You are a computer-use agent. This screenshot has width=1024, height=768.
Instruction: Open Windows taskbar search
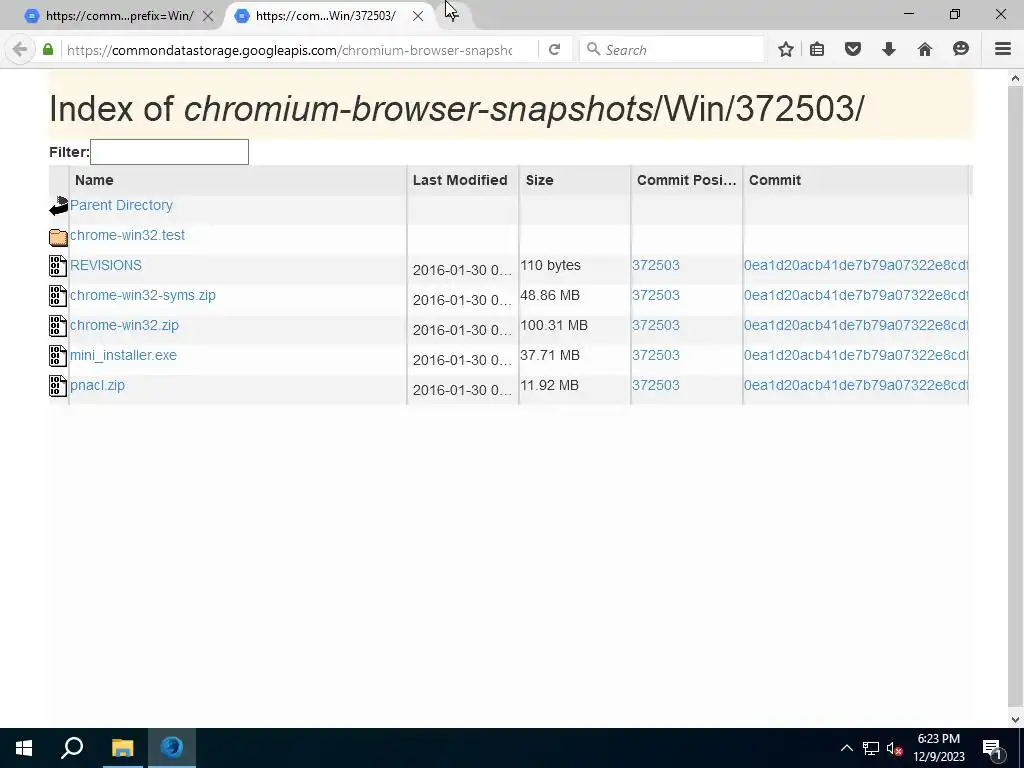pyautogui.click(x=72, y=748)
